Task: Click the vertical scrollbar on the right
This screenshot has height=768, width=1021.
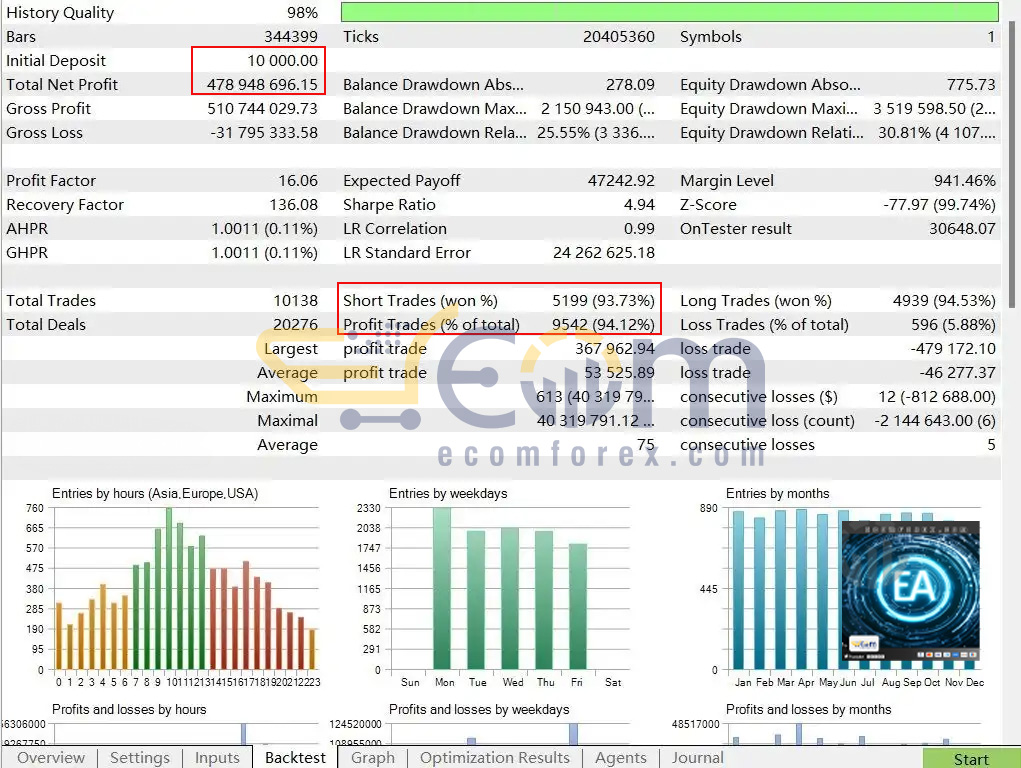Action: 1012,200
